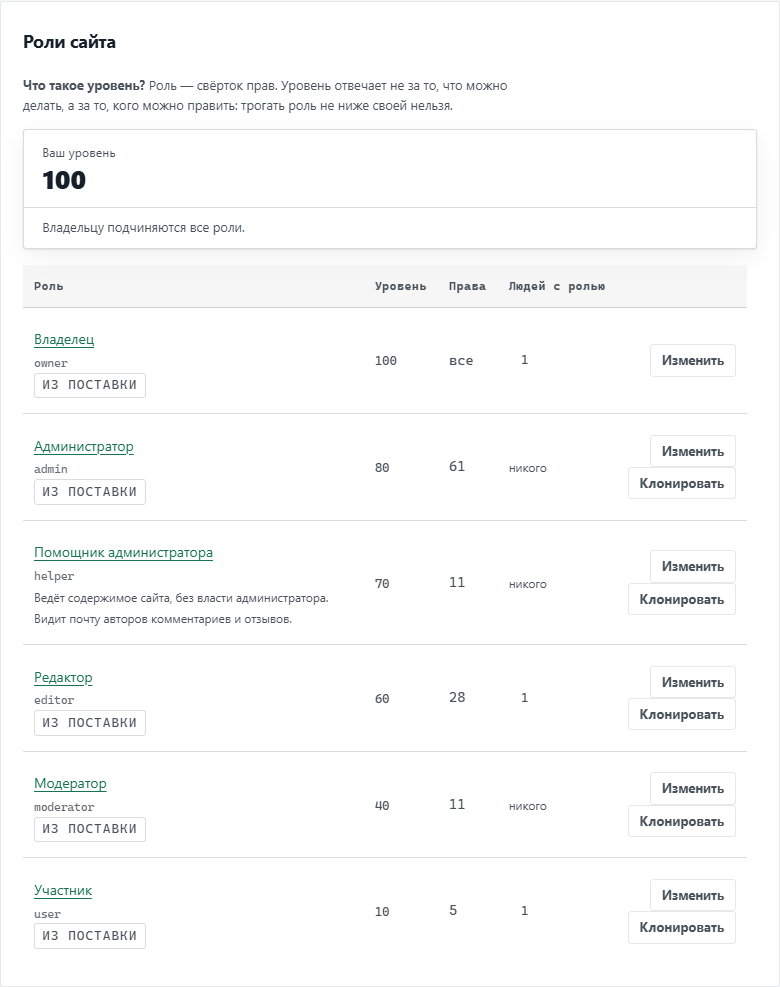Select the Уровень column header

click(x=400, y=286)
